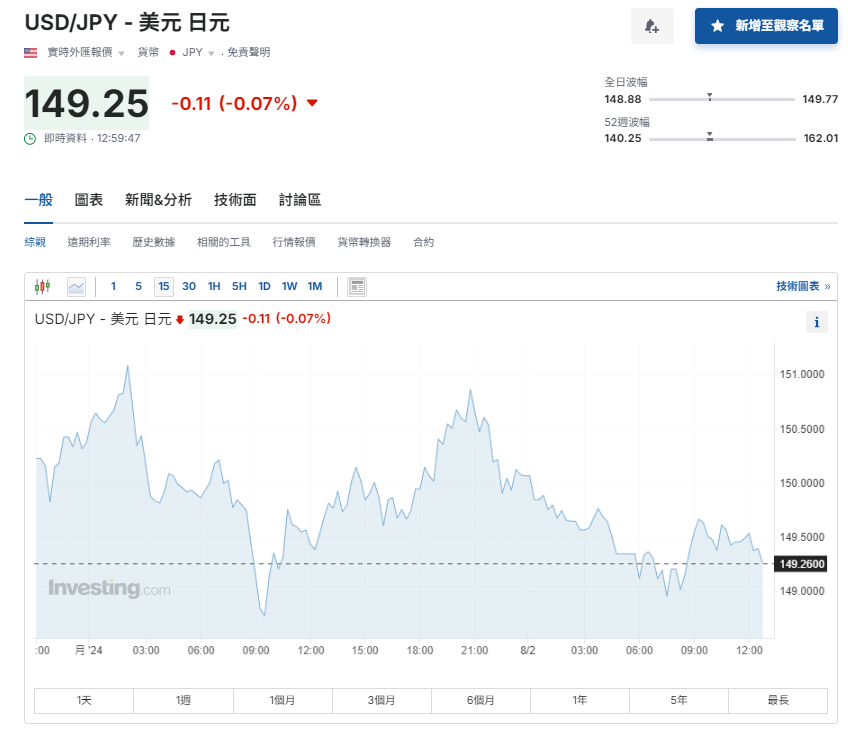Viewport: 848px width, 739px height.
Task: Enable the 30-minute chart interval
Action: click(x=189, y=286)
